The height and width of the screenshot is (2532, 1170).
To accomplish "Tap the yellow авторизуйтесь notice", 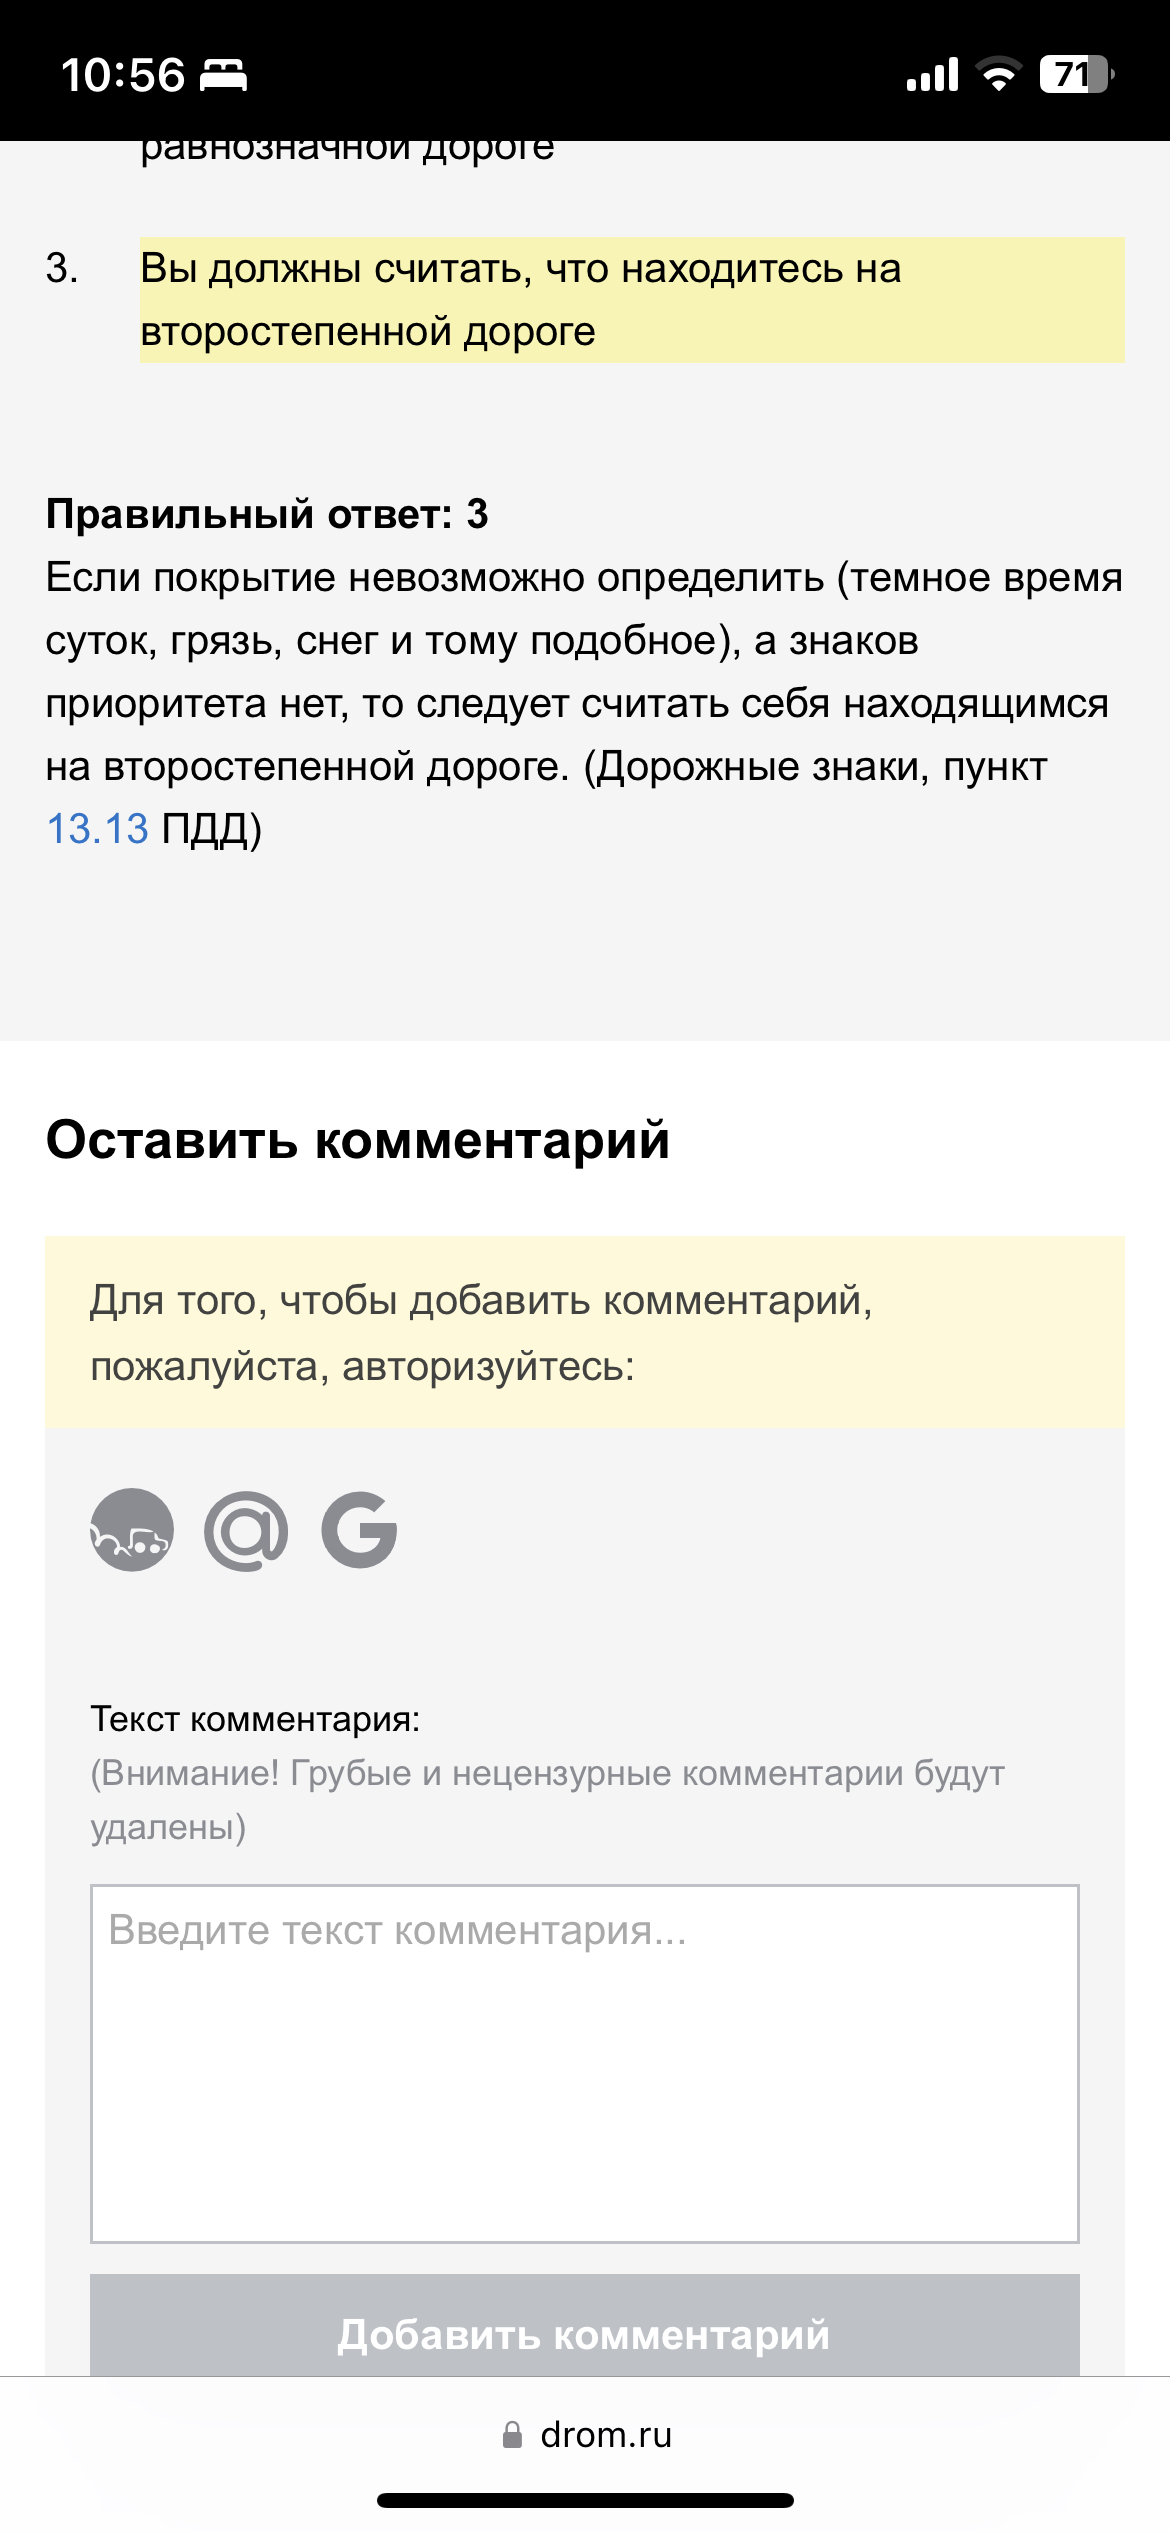I will pos(585,1332).
